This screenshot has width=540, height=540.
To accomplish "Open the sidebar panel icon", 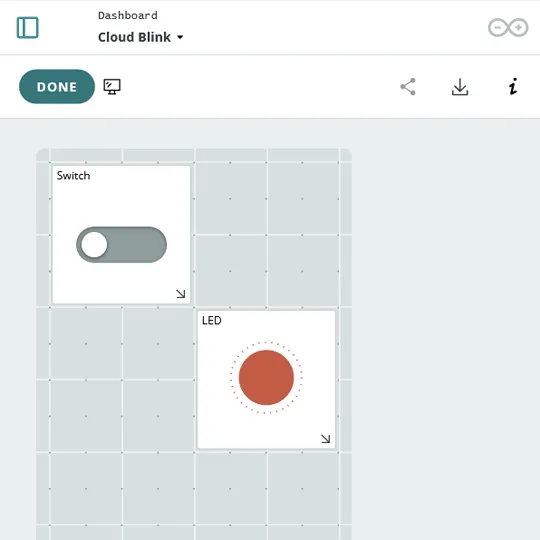I will tap(28, 28).
